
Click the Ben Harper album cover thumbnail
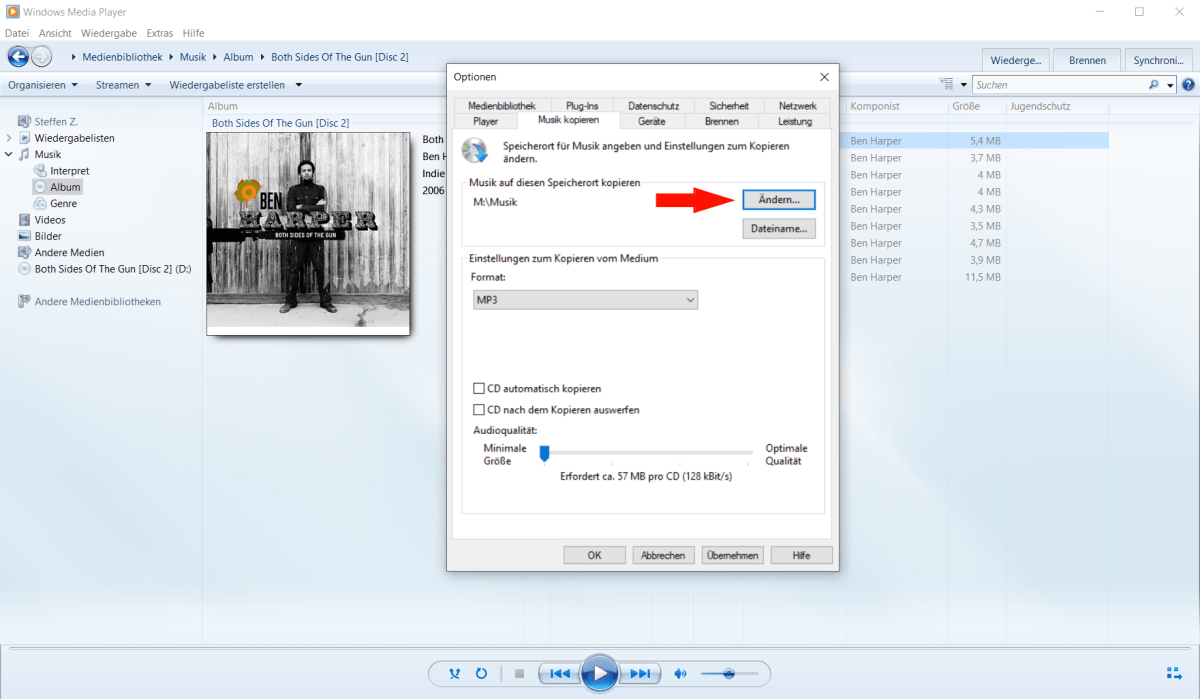point(309,234)
